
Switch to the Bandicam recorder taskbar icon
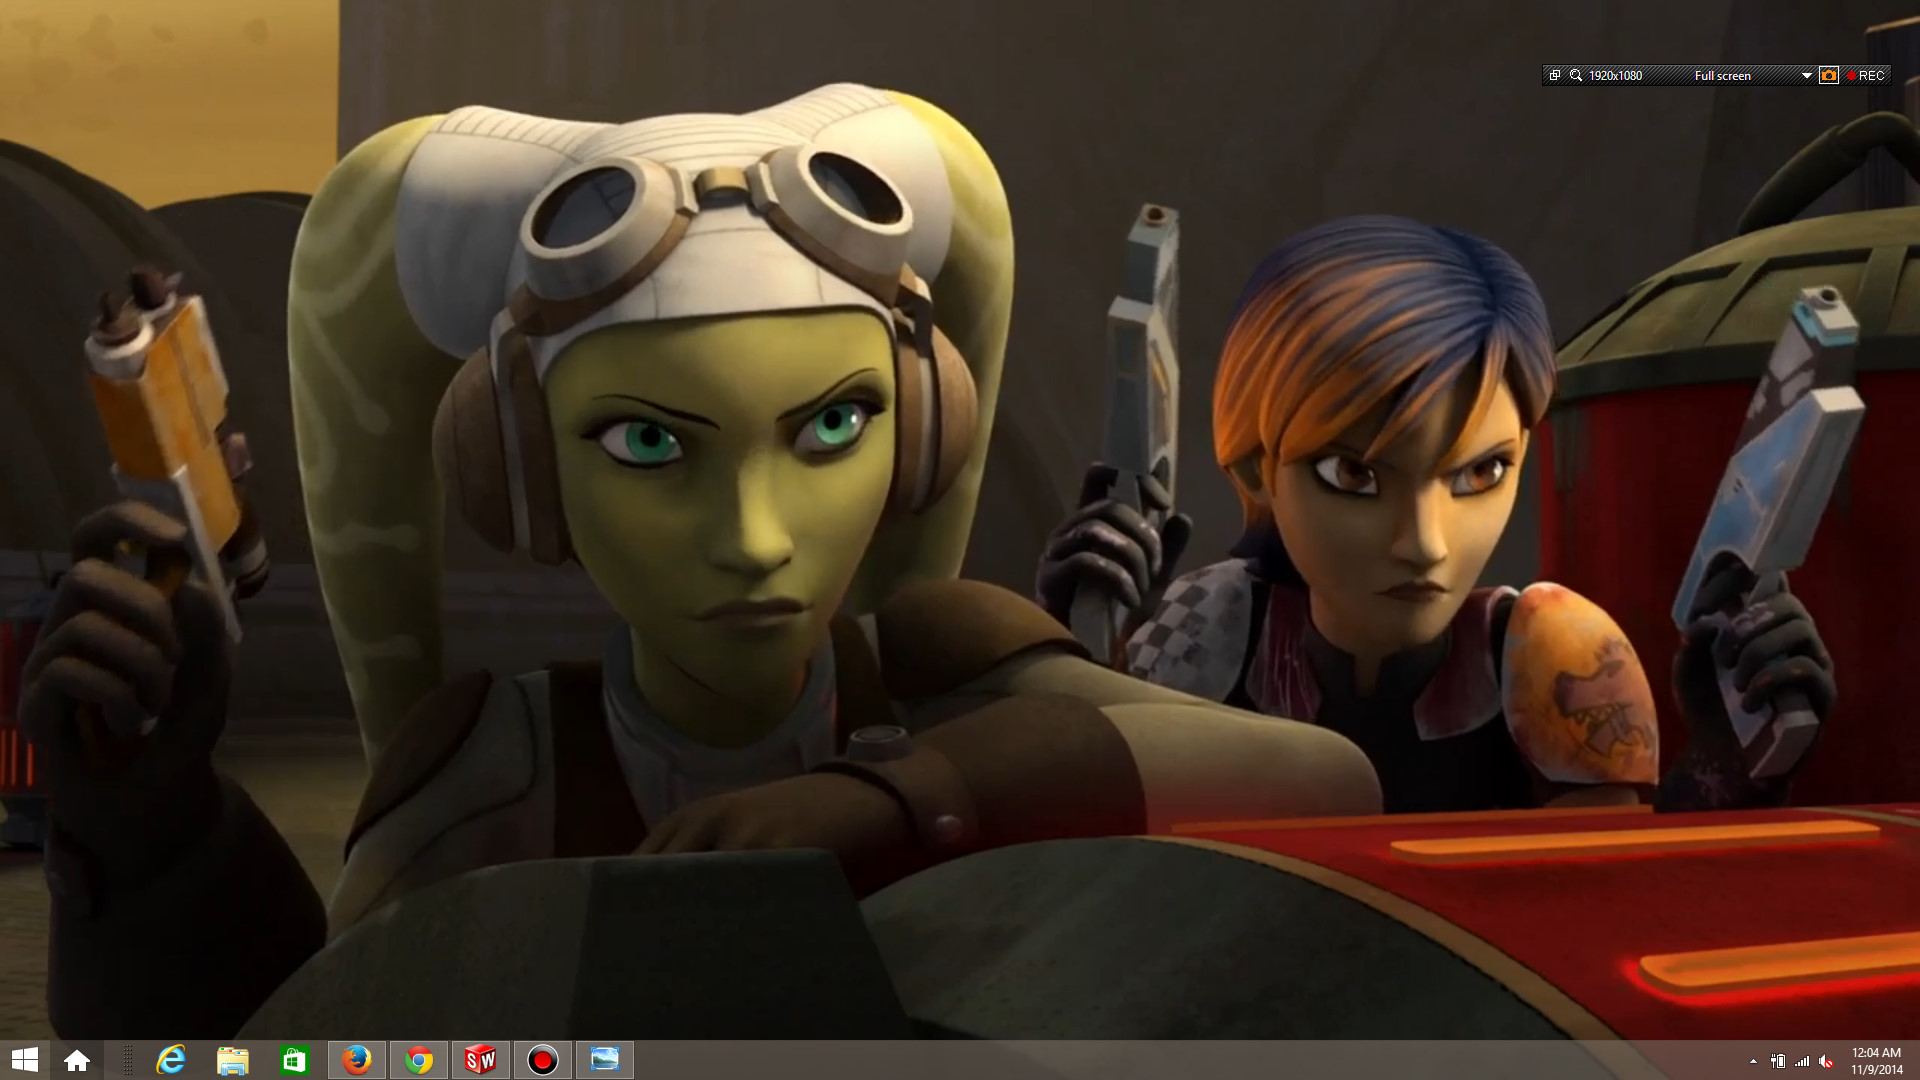coord(543,1060)
